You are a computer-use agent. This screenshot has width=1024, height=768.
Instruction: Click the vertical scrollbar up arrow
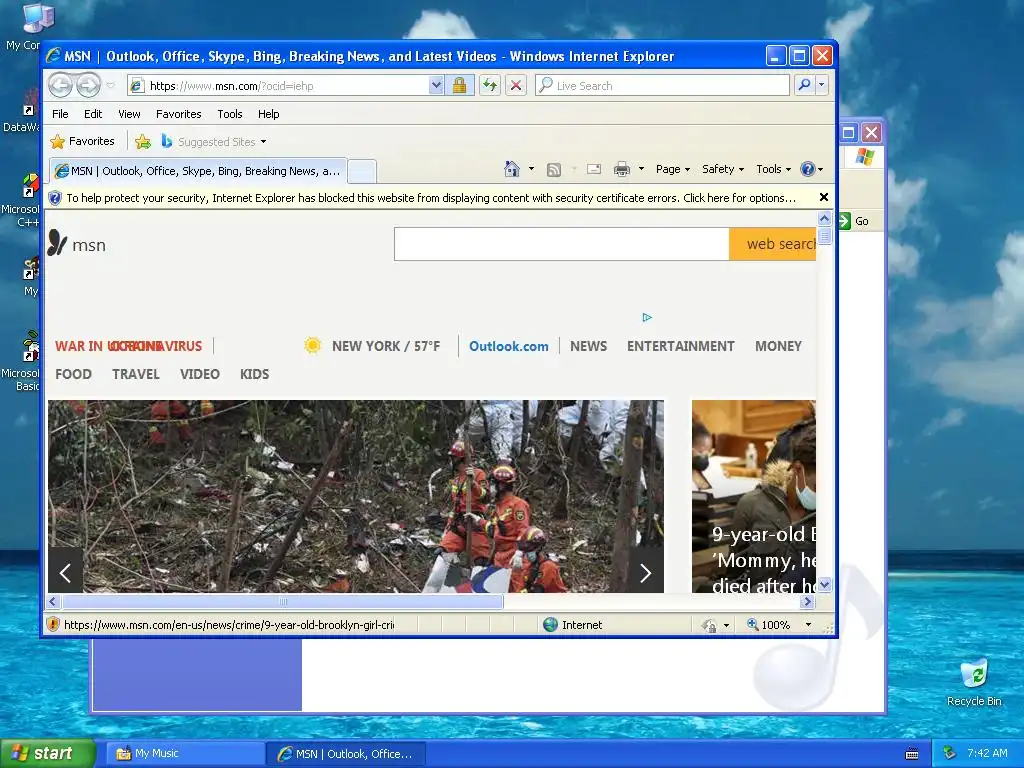pyautogui.click(x=824, y=219)
